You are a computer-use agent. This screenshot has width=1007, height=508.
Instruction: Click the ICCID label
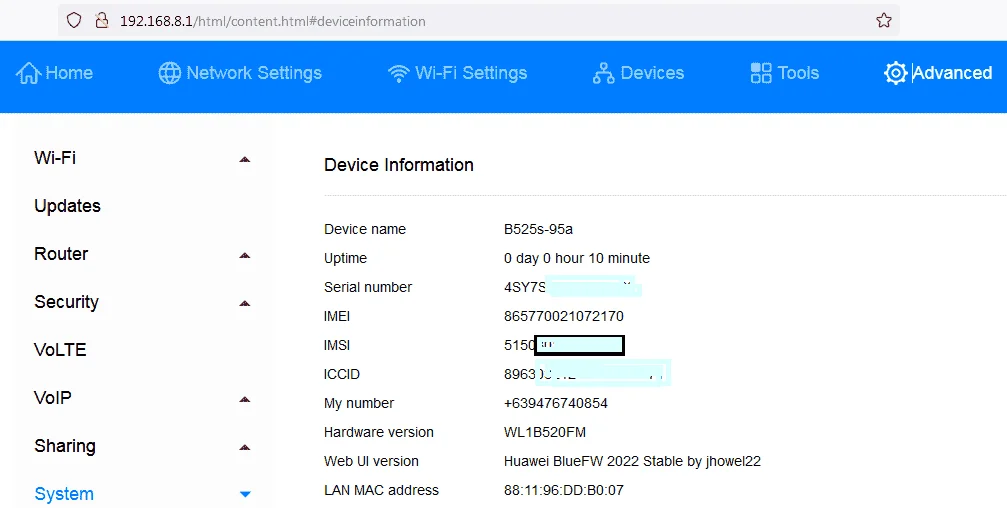pyautogui.click(x=342, y=374)
